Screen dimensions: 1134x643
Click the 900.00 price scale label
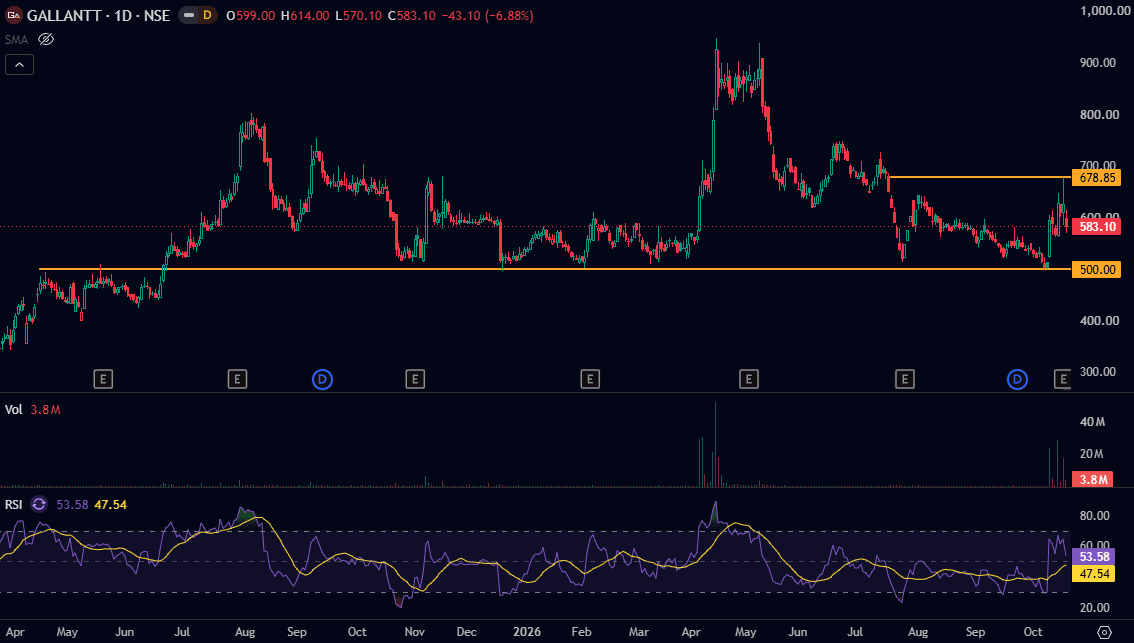(1098, 63)
